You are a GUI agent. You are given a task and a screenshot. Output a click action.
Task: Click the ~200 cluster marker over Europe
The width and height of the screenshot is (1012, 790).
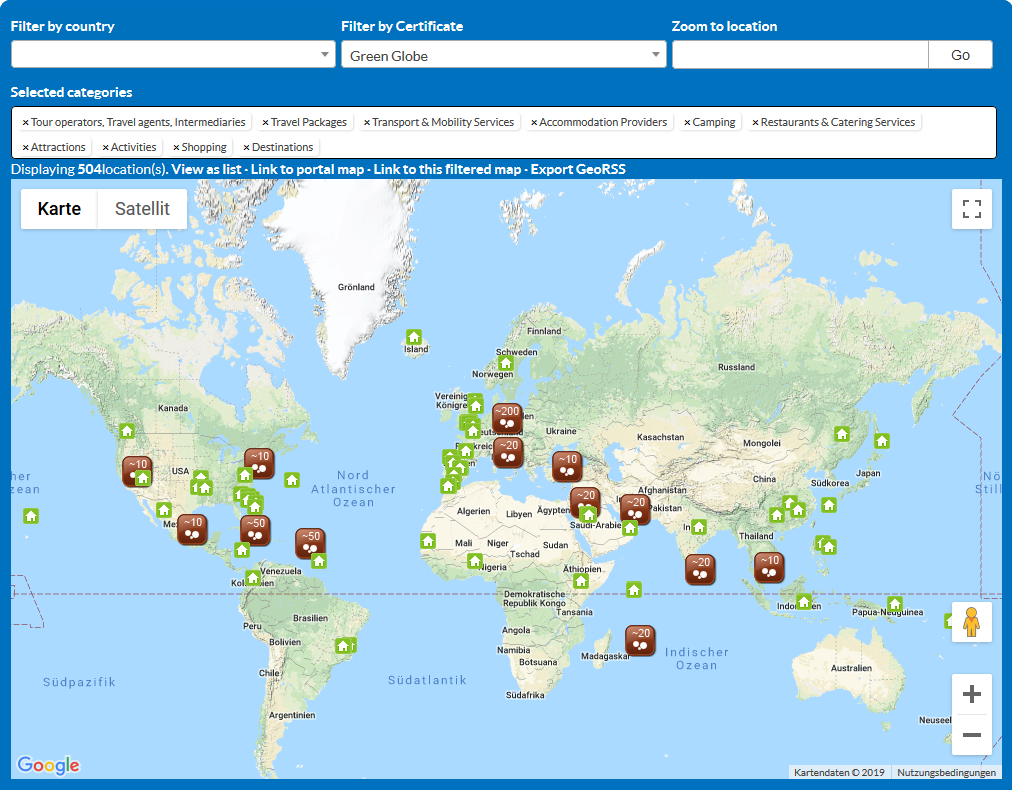506,415
